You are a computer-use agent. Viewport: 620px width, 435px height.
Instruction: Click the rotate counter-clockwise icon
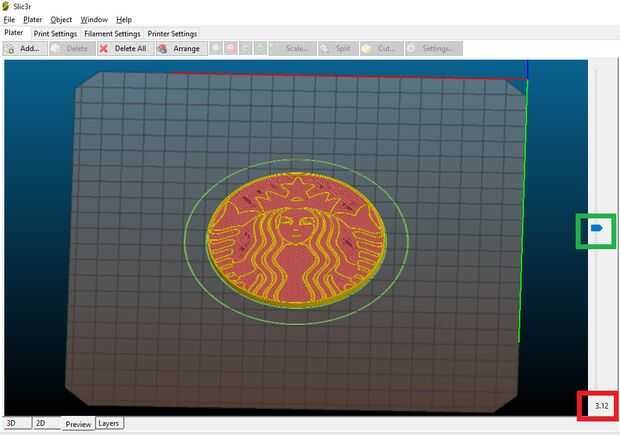click(246, 49)
